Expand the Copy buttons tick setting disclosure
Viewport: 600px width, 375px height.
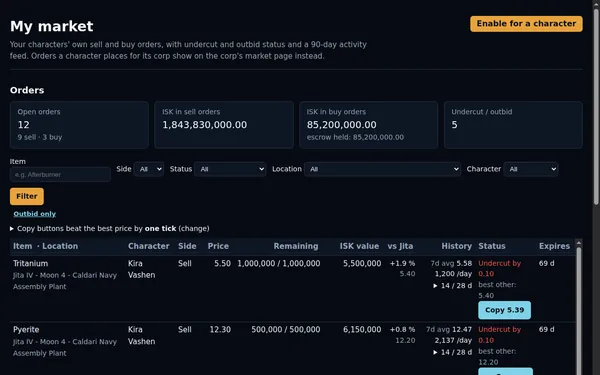pyautogui.click(x=109, y=228)
